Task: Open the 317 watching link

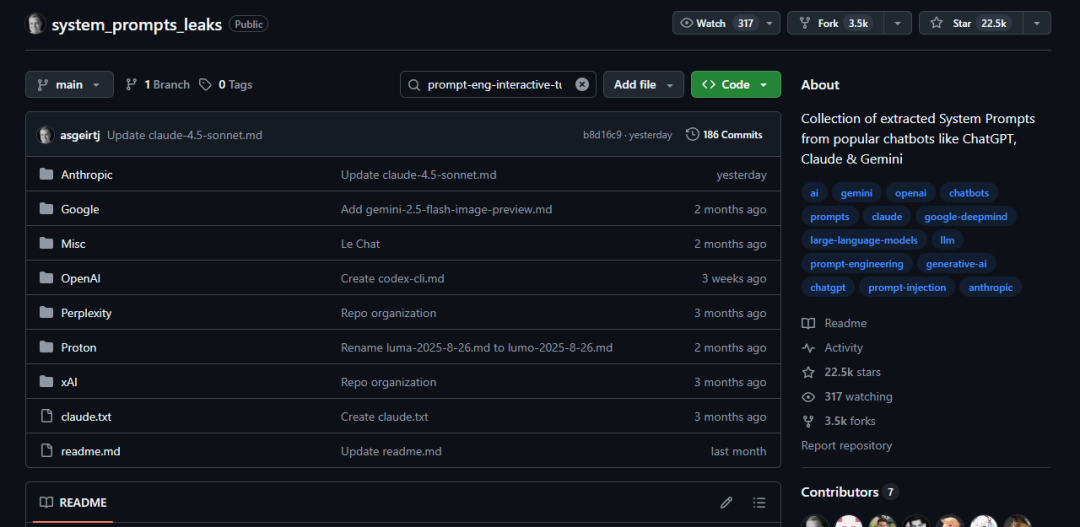Action: (x=848, y=397)
